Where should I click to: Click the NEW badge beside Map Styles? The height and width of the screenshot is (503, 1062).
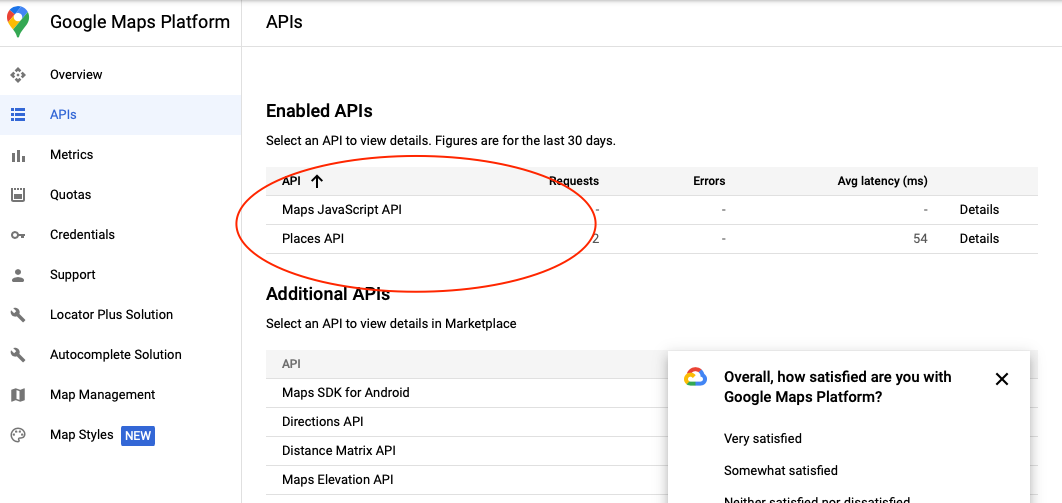click(138, 435)
